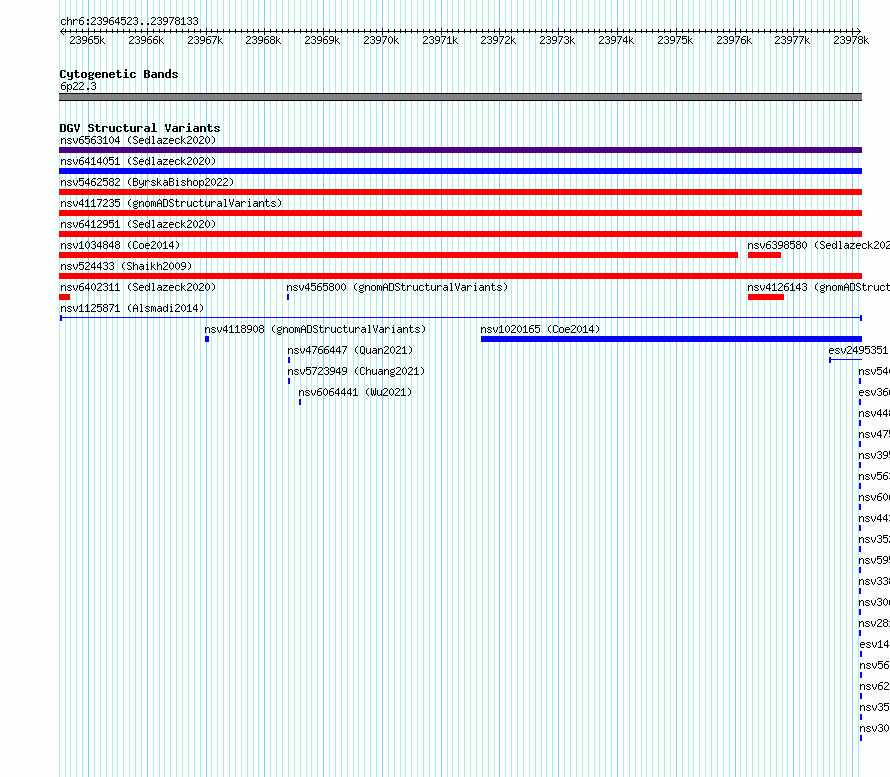This screenshot has height=777, width=890.
Task: Click the 23968k ruler position
Action: (x=263, y=40)
